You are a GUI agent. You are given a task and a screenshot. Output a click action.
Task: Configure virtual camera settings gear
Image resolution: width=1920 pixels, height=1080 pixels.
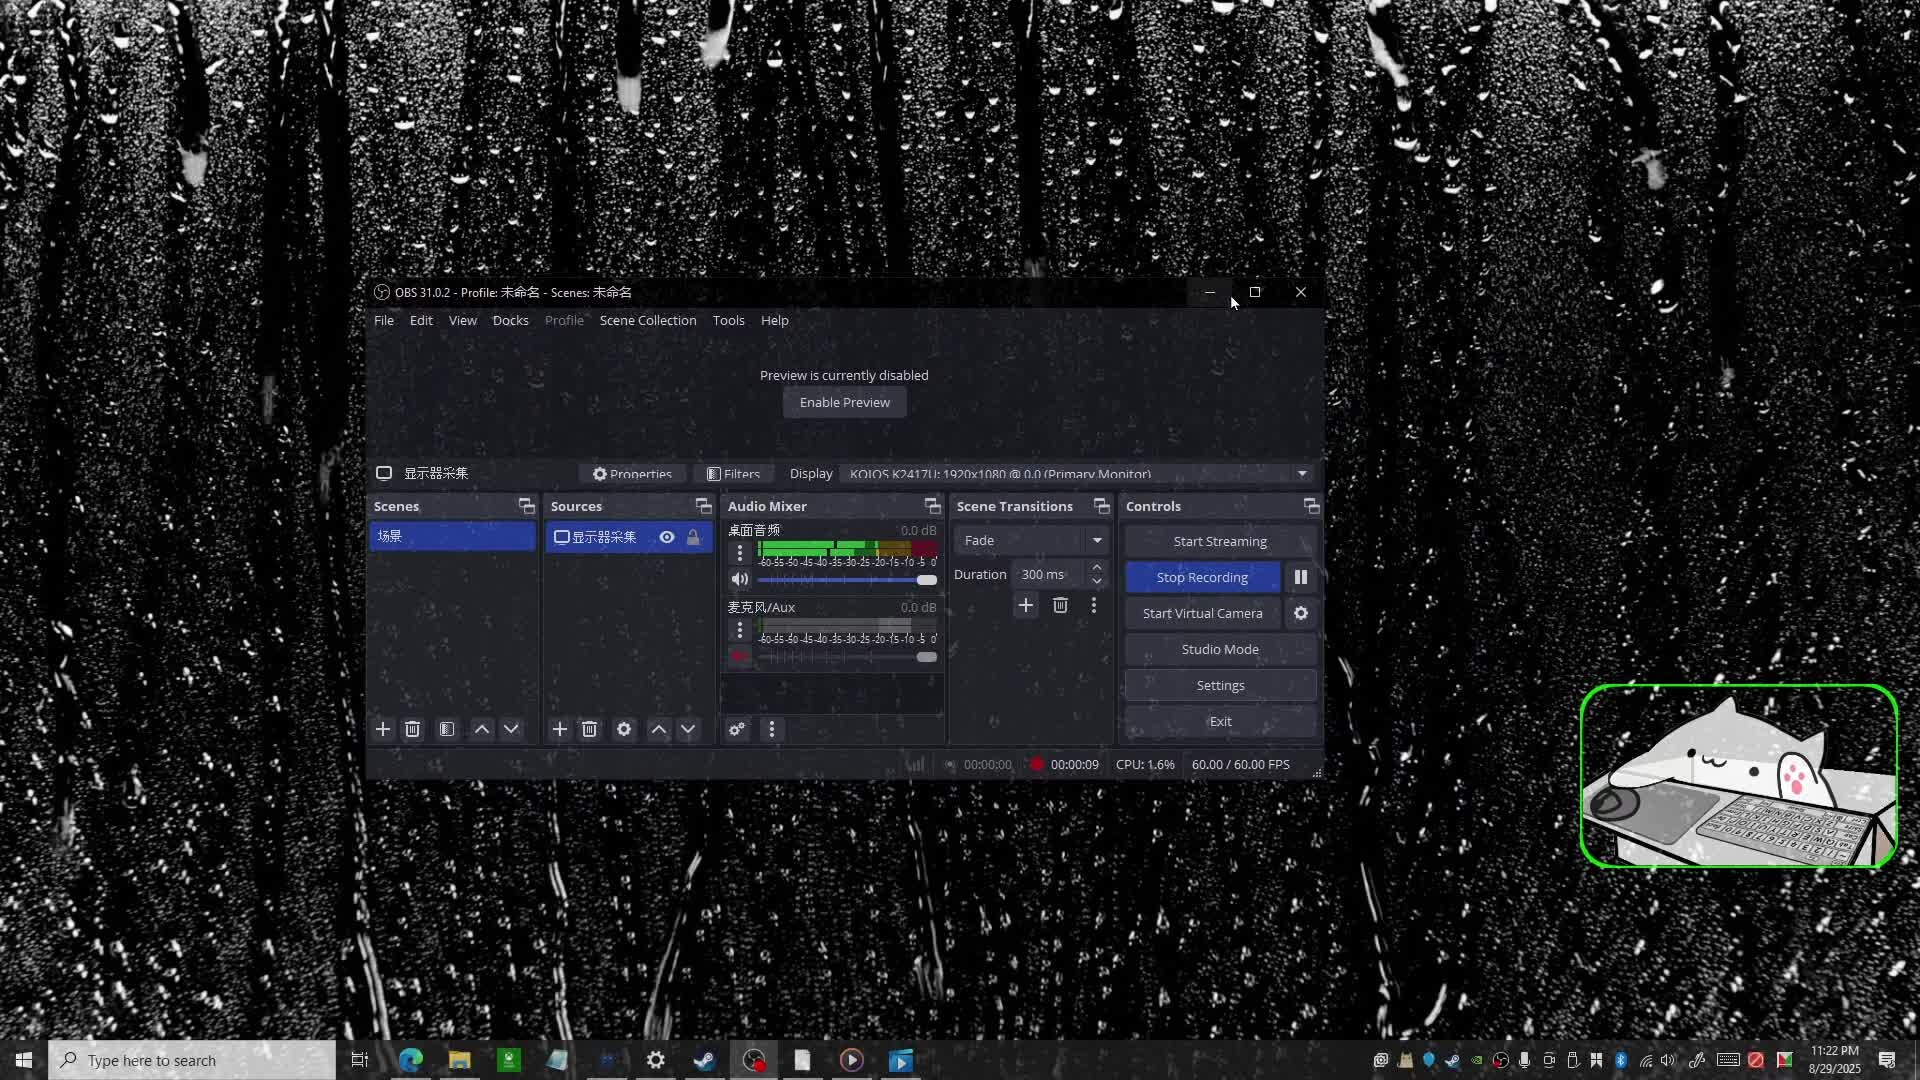click(1301, 613)
